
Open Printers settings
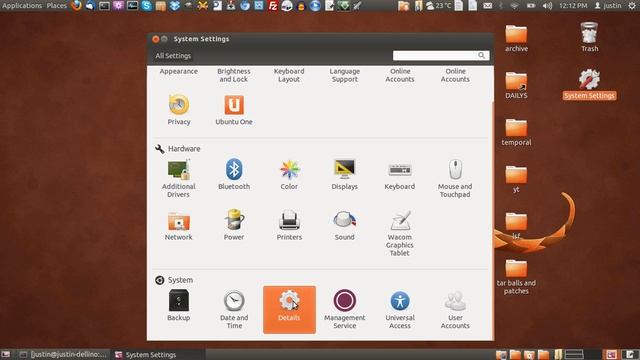tap(289, 226)
